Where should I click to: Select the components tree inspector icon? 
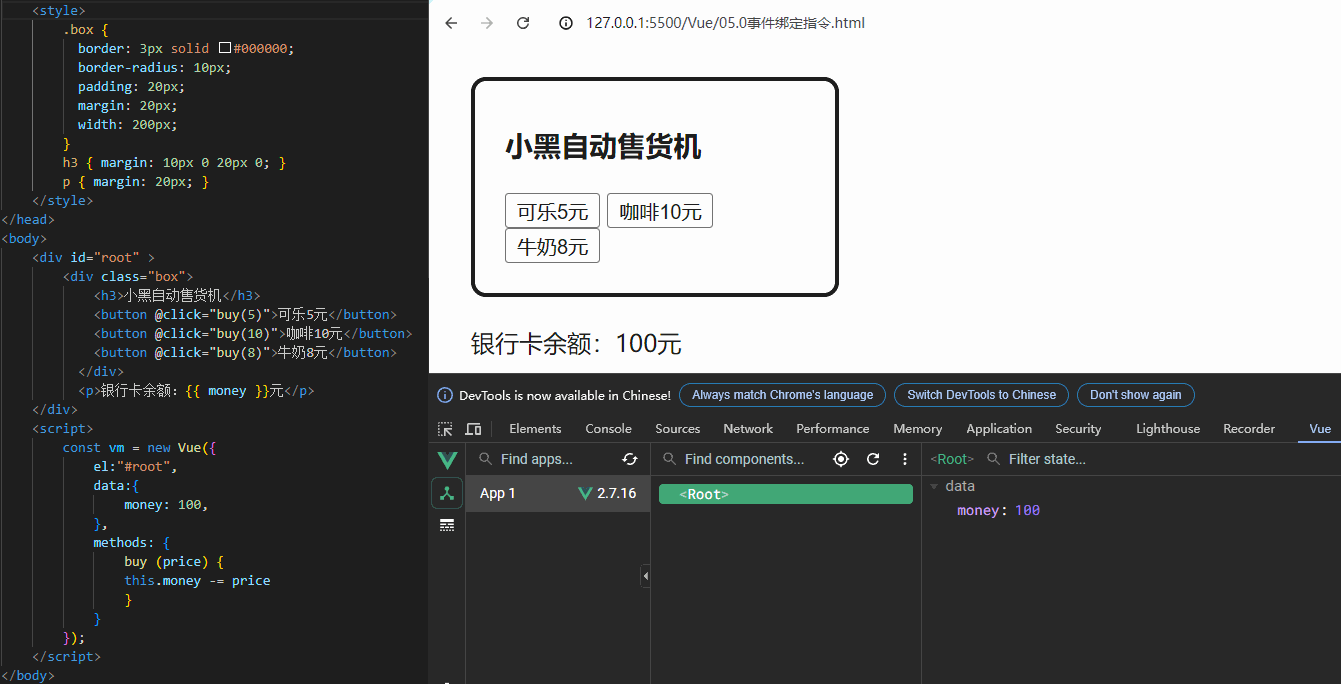[x=447, y=493]
